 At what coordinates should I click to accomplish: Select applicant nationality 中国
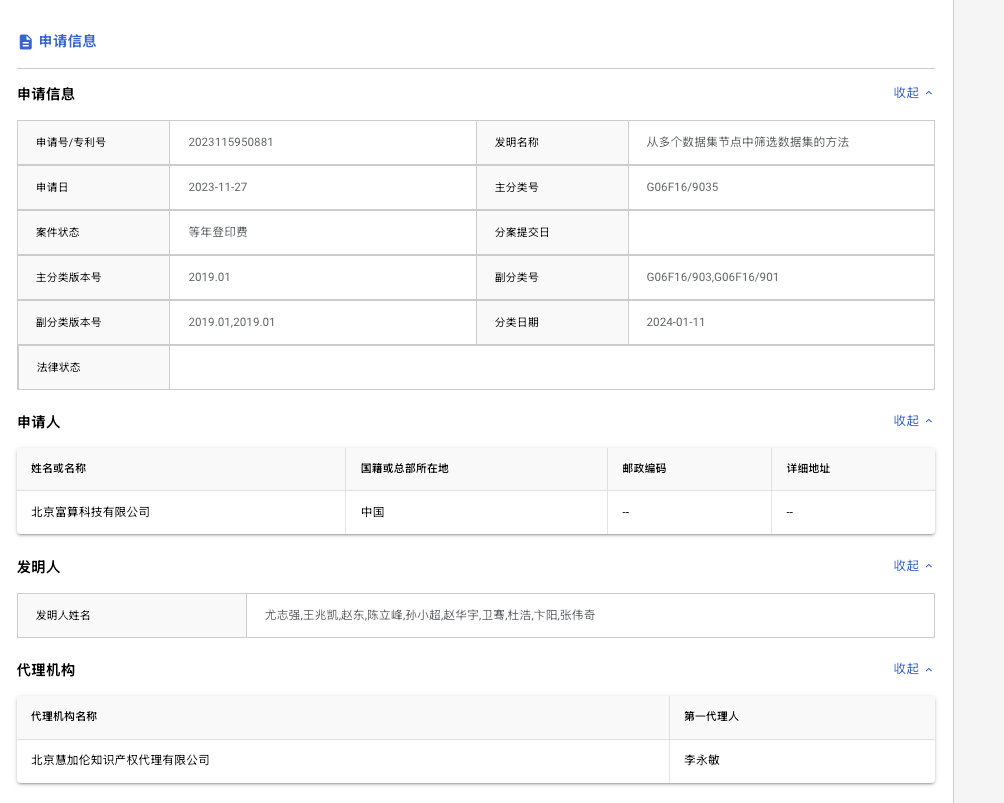(372, 512)
